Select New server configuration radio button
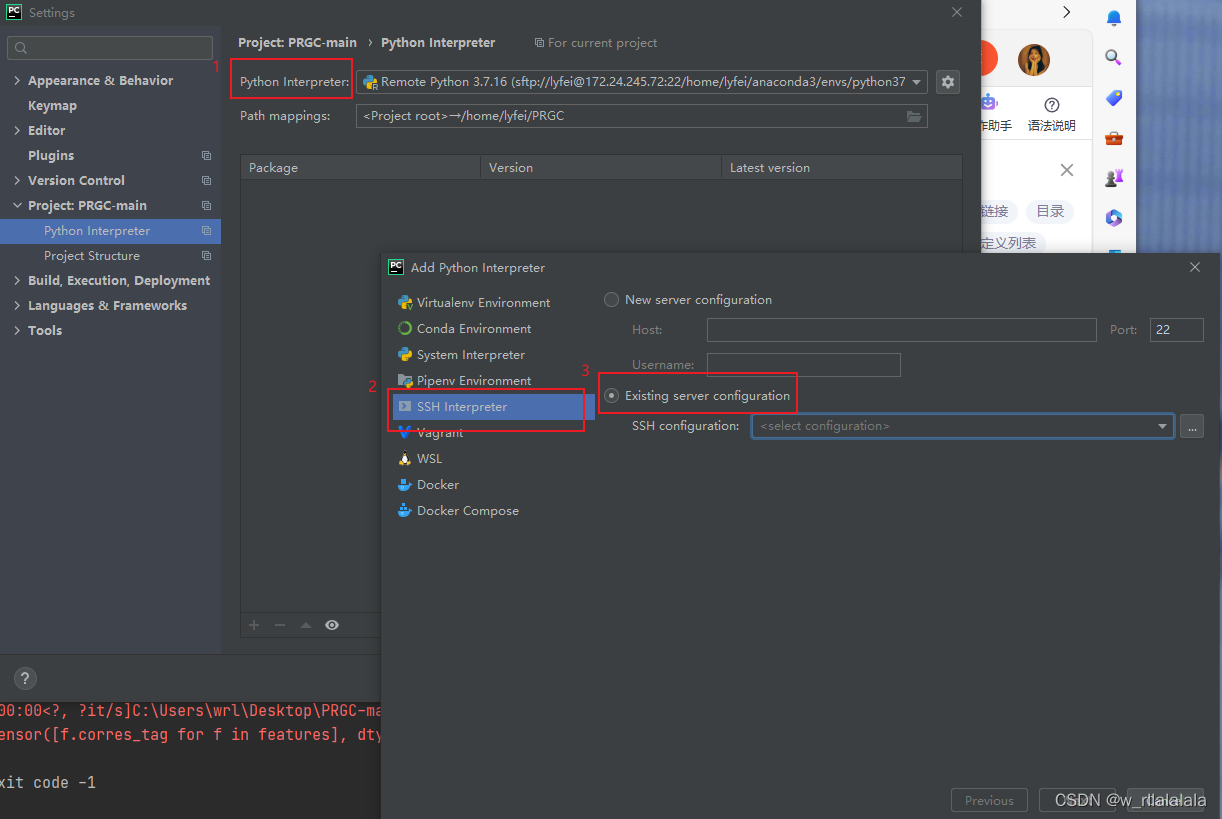The width and height of the screenshot is (1222, 819). (611, 299)
